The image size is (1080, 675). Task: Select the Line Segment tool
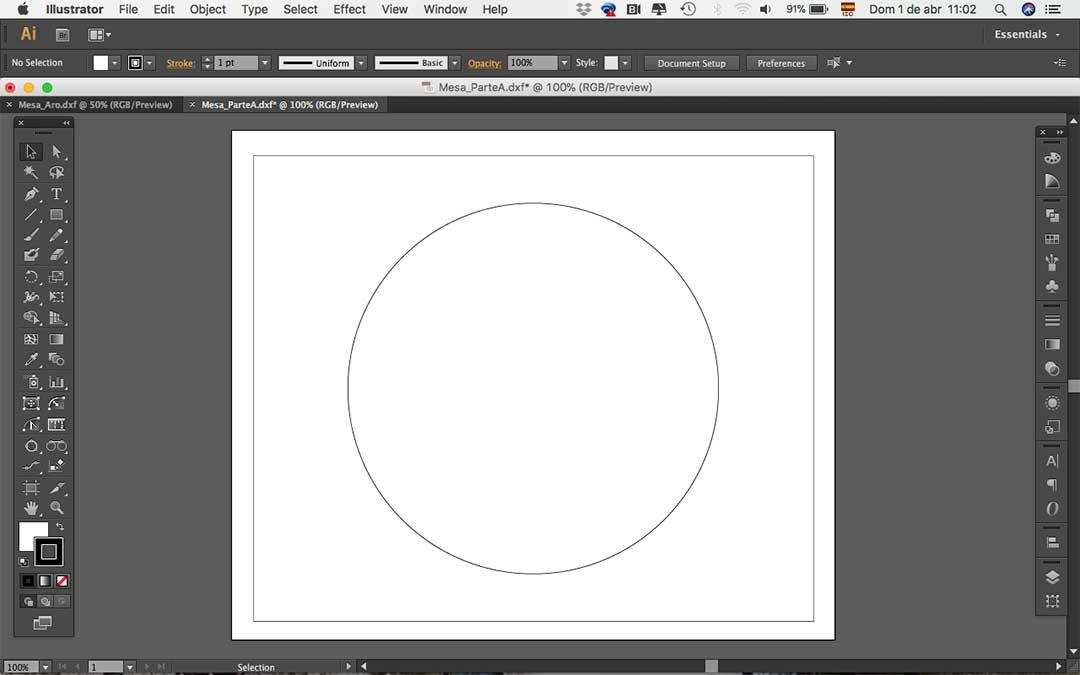31,215
